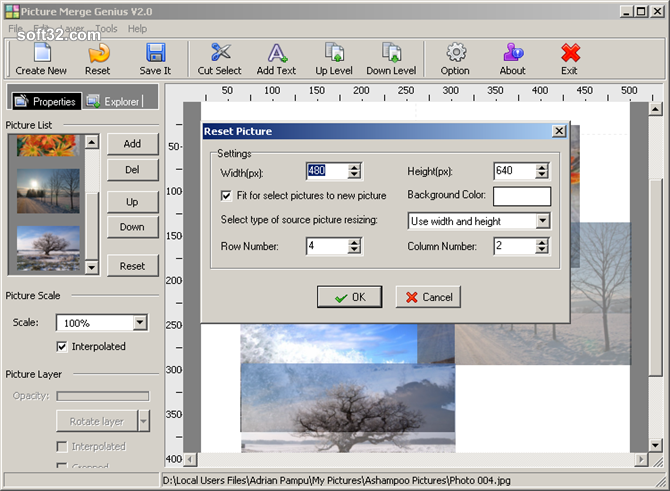
Task: Move layer with Down Level icon
Action: tap(391, 52)
